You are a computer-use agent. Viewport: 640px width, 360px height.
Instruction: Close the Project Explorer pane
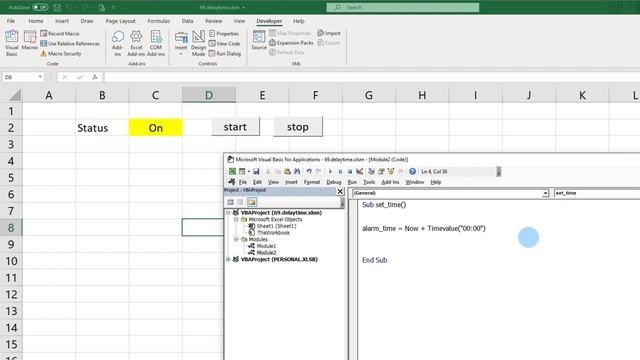[340, 191]
